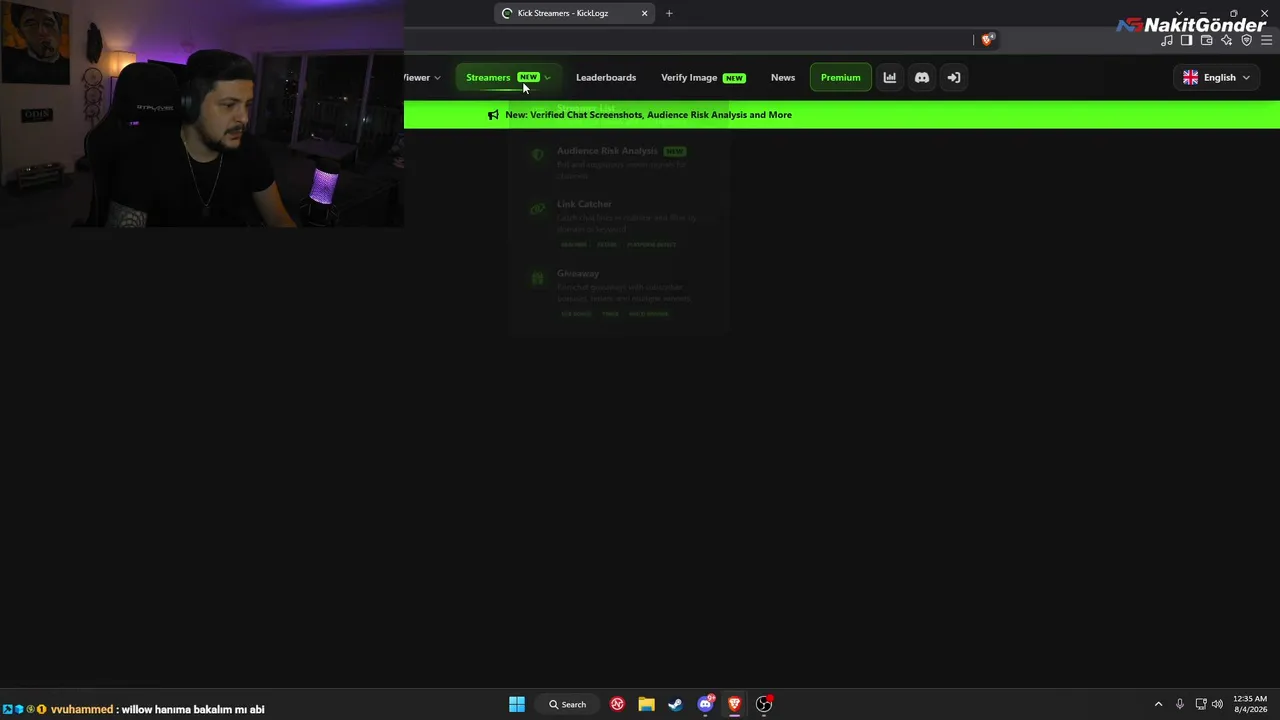Open the Brave Leo AI sparkle icon
The width and height of the screenshot is (1280, 720).
[1227, 40]
